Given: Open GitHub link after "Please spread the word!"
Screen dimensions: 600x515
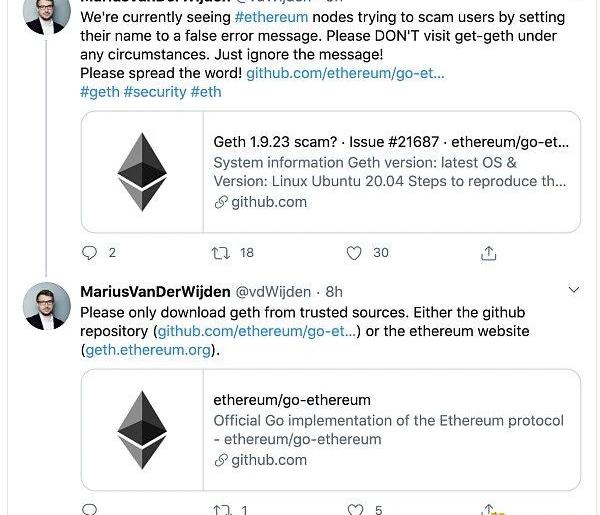Looking at the screenshot, I should [345, 74].
